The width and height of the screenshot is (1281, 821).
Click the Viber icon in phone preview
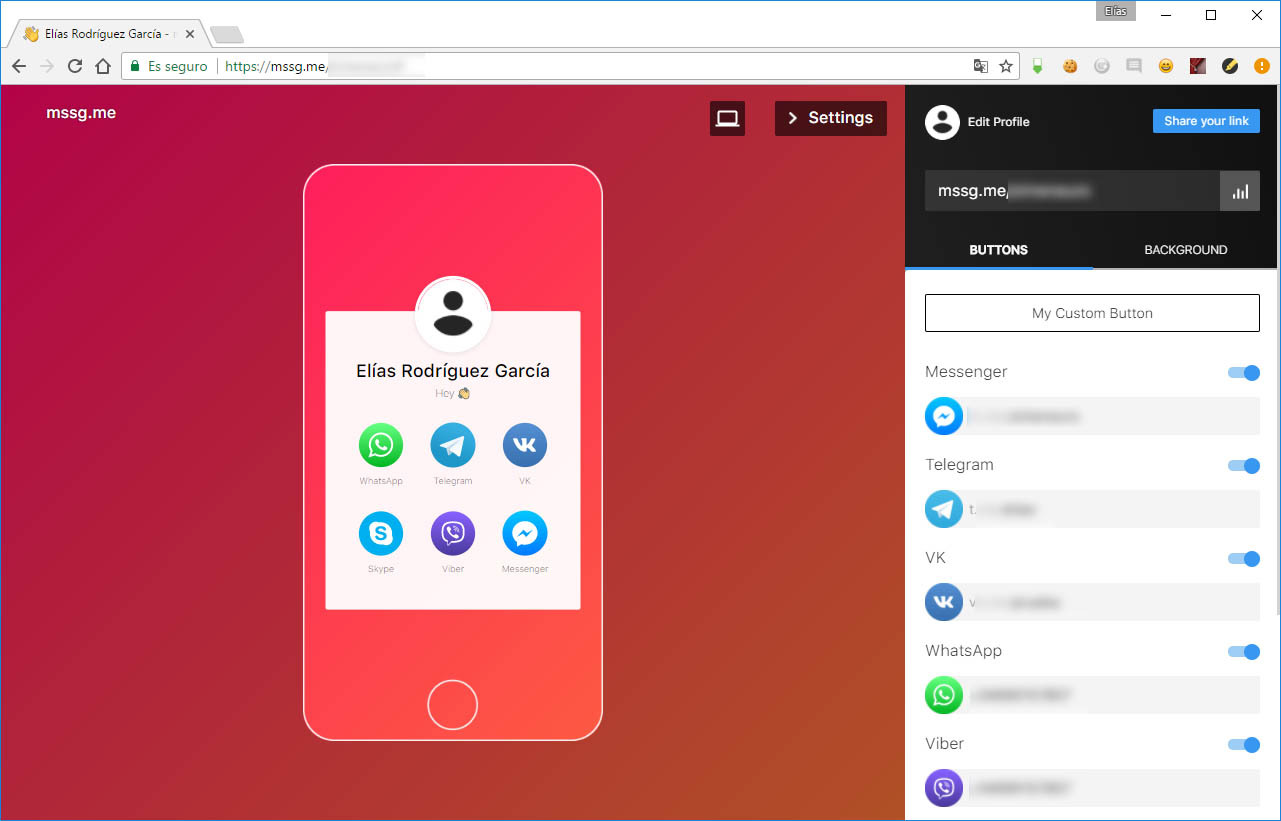point(453,533)
